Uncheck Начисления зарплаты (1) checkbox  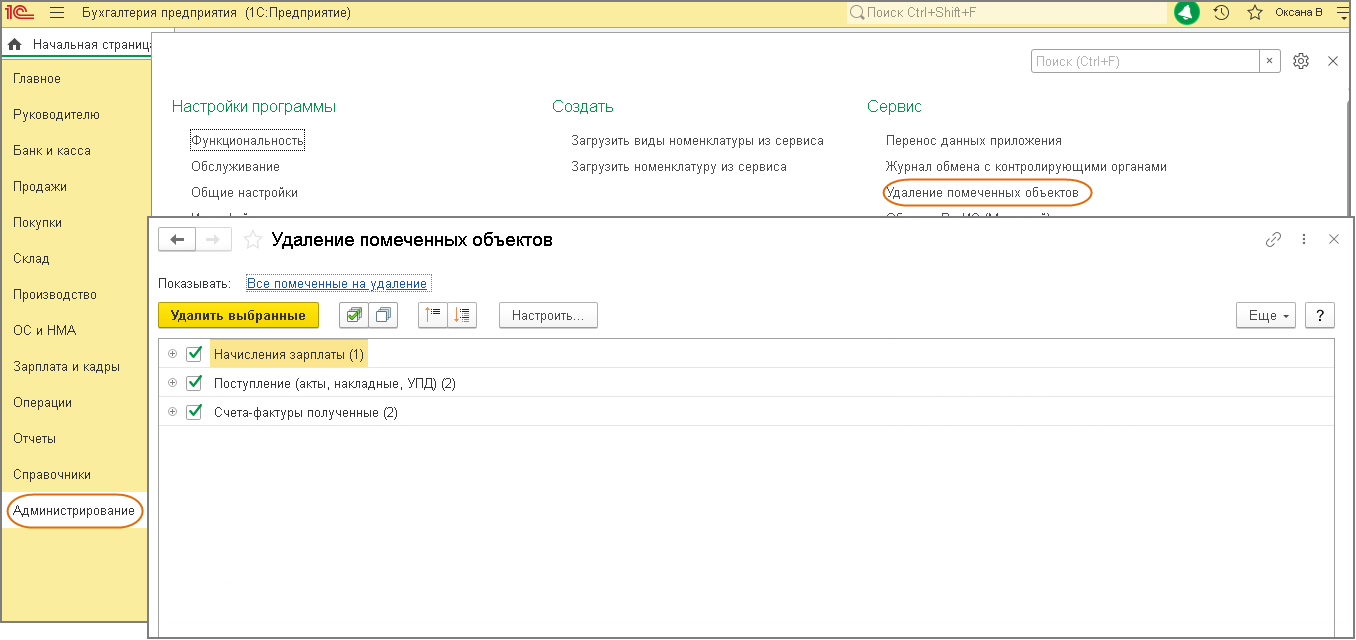pyautogui.click(x=194, y=354)
